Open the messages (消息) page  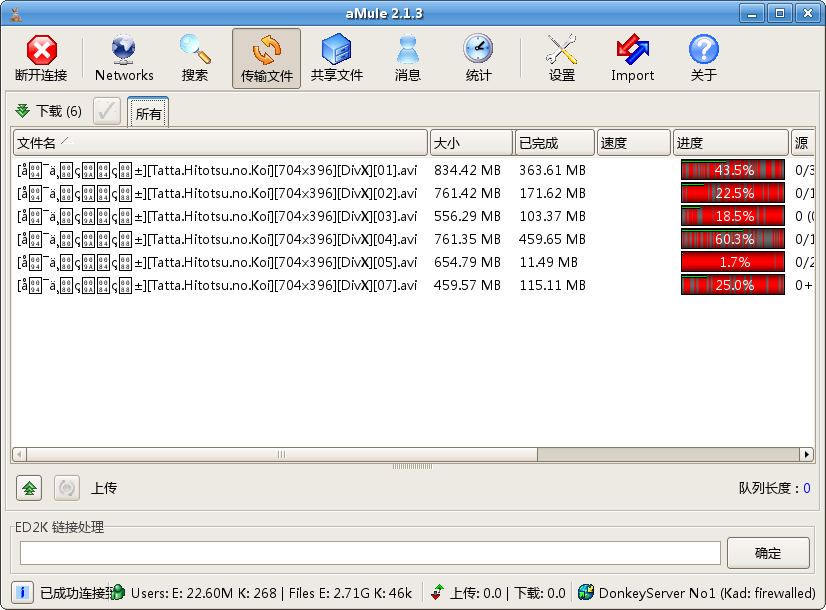pyautogui.click(x=408, y=58)
